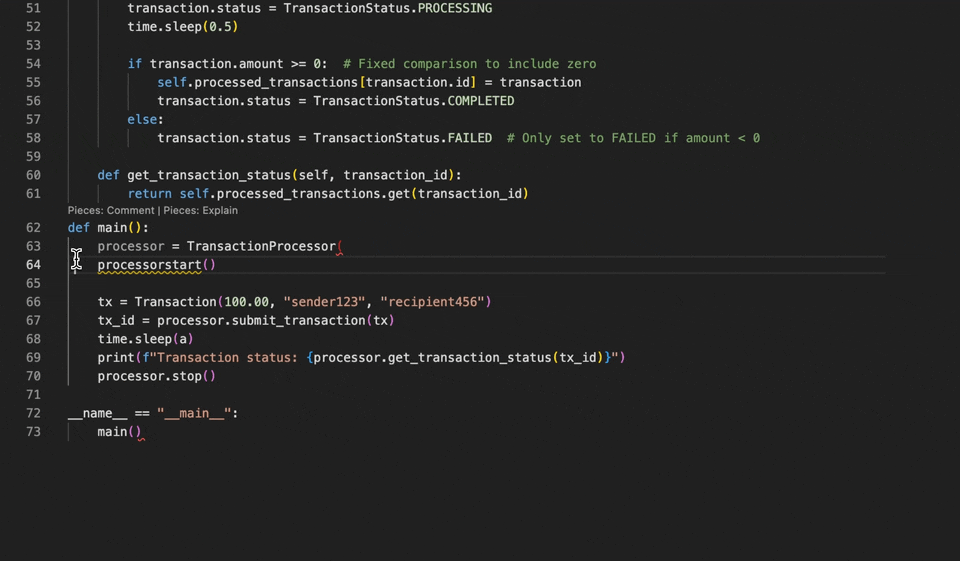
Task: Select line number 60 in the gutter
Action: [33, 175]
